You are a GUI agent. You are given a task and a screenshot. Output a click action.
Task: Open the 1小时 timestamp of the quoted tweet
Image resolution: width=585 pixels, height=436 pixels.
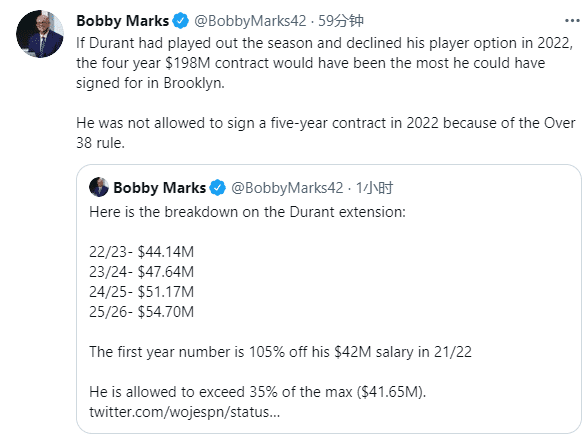pyautogui.click(x=374, y=188)
